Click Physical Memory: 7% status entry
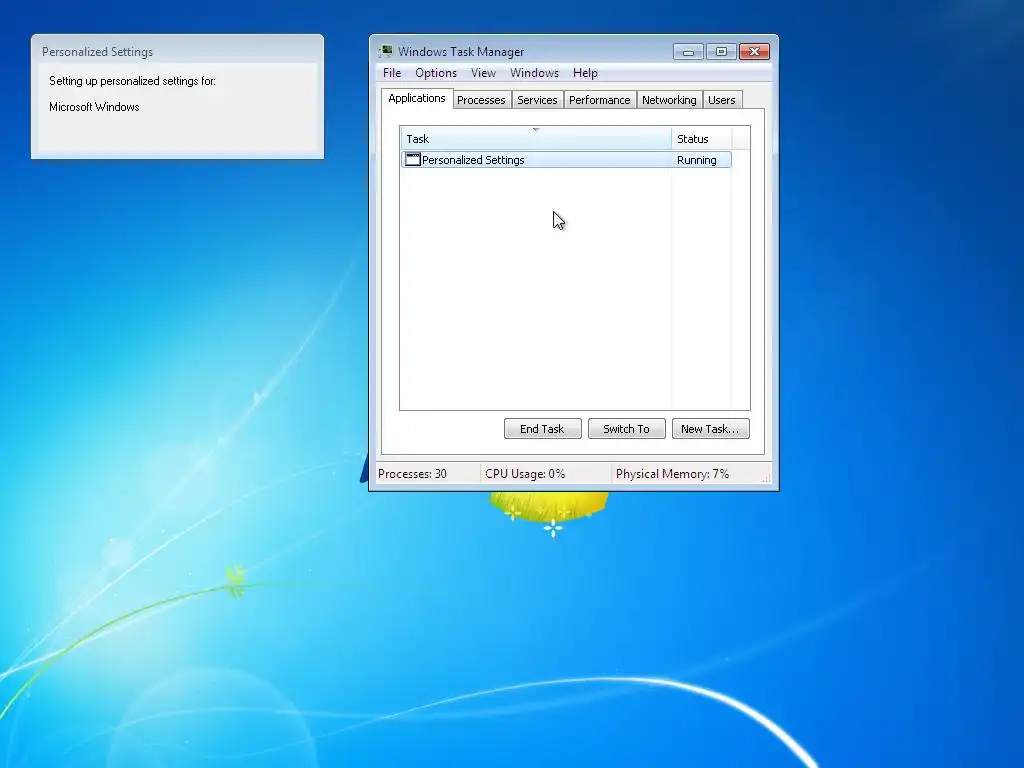The width and height of the screenshot is (1024, 768). coord(672,474)
